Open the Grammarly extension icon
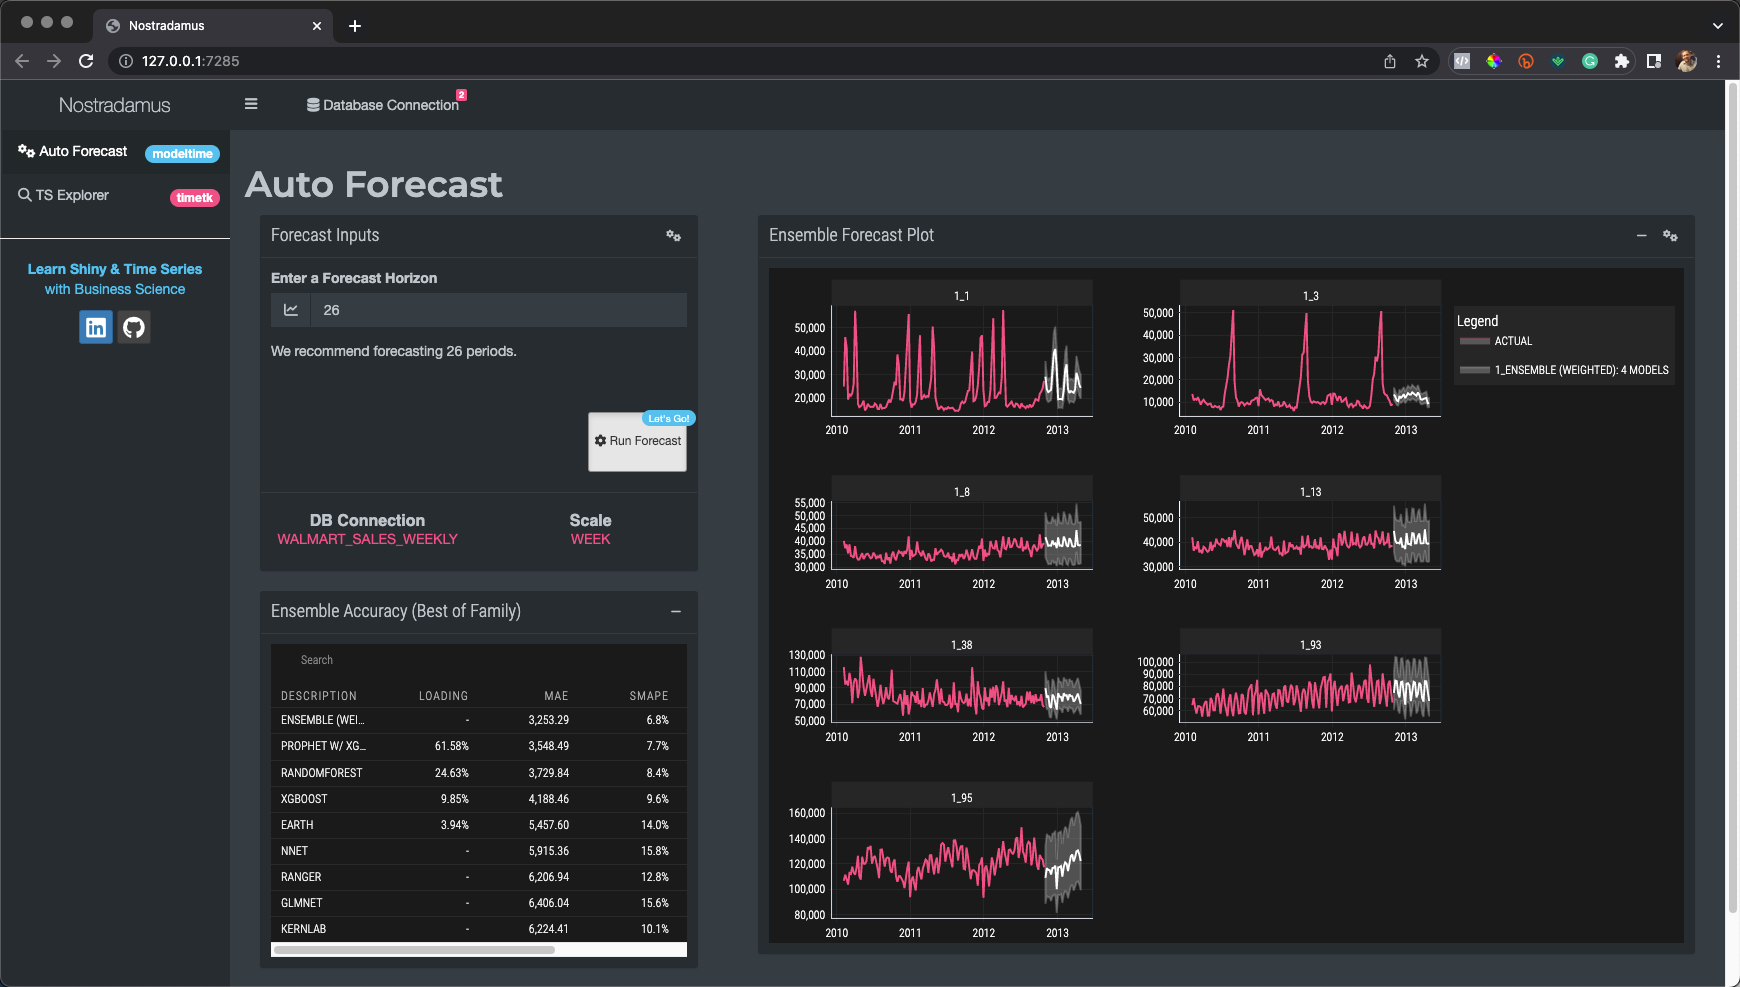 (1590, 61)
